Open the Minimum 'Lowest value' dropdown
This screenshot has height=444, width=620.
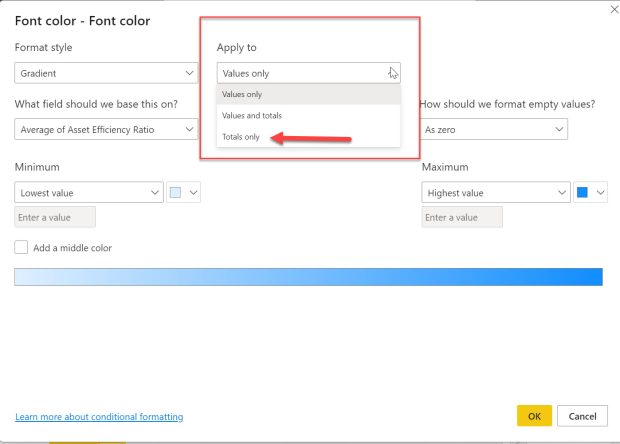(89, 192)
